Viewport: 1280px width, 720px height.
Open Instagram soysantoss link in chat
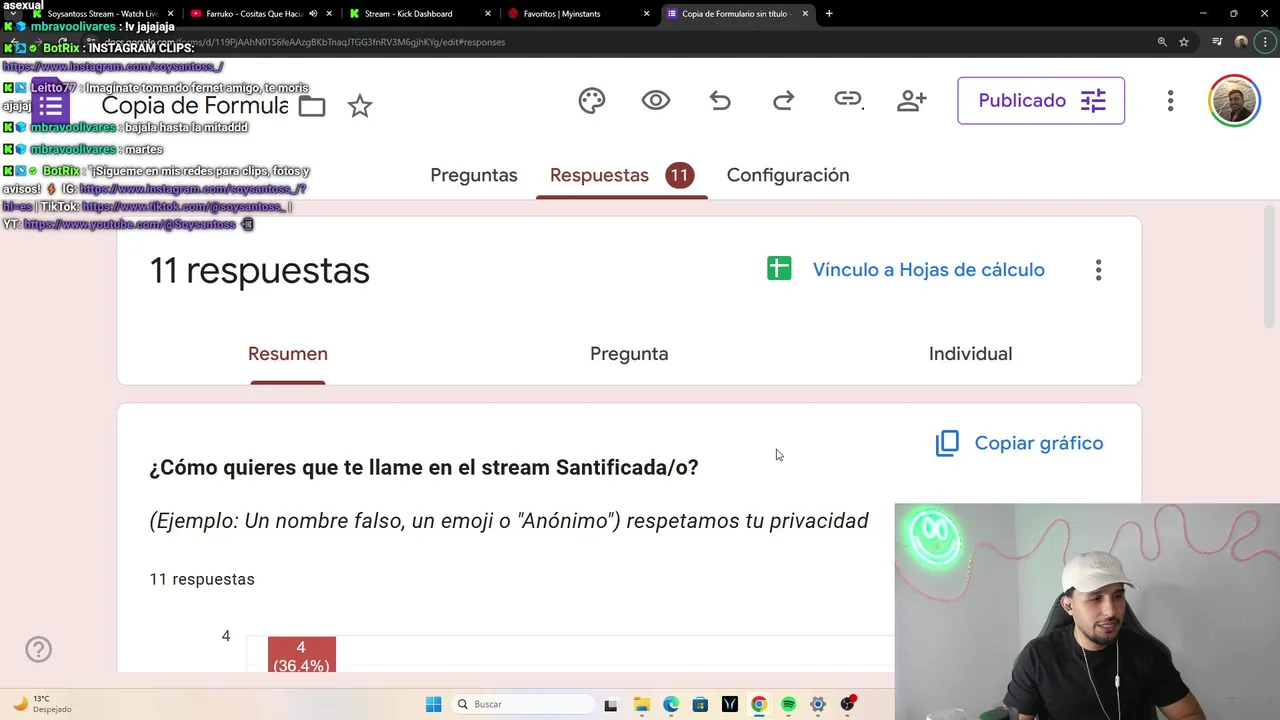point(112,67)
